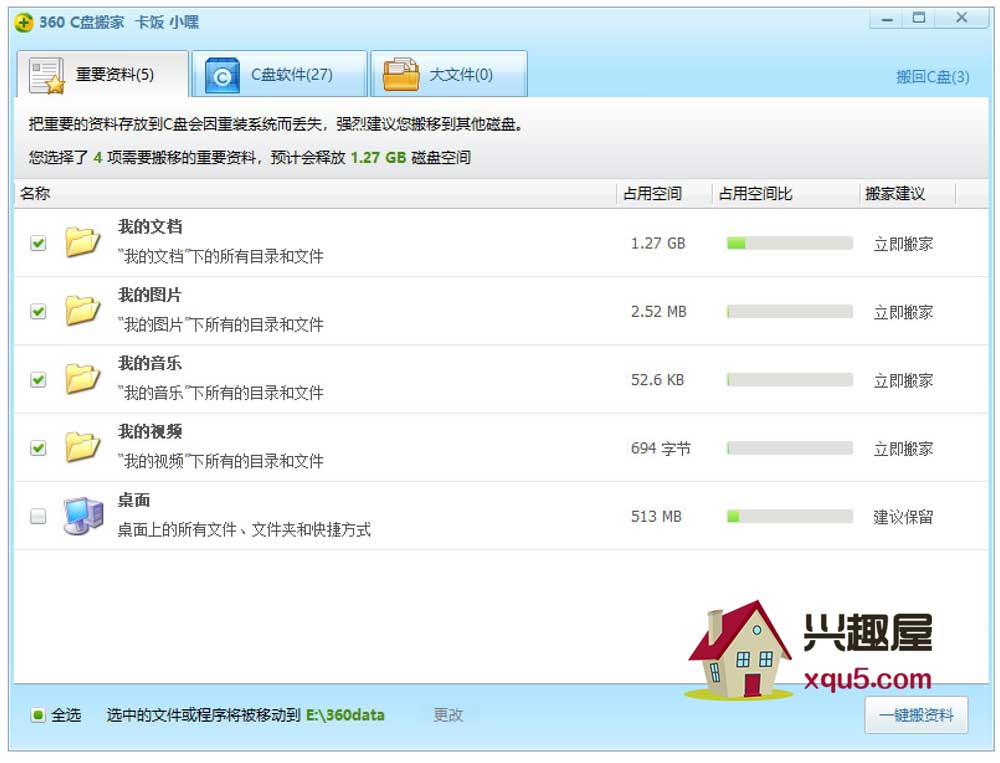Click the 大文件 folder icon
This screenshot has height=763, width=1000.
pyautogui.click(x=401, y=75)
